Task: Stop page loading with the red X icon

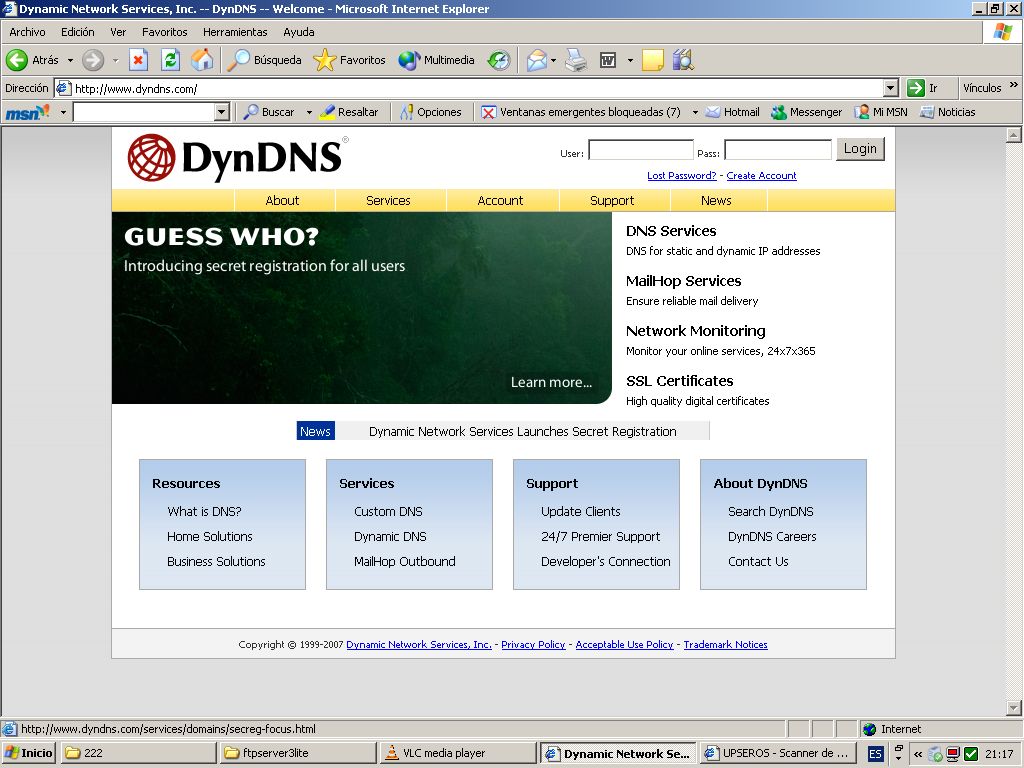Action: [x=138, y=60]
